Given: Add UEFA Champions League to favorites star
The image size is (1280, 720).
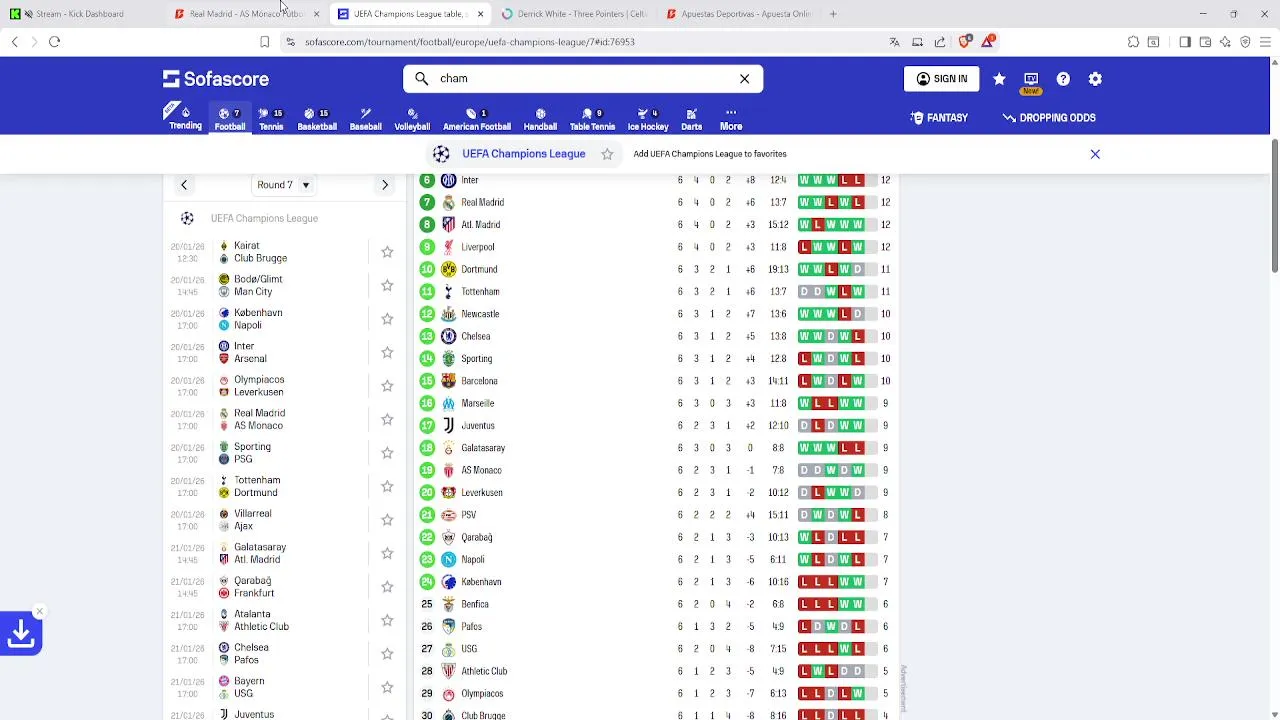Looking at the screenshot, I should tap(607, 154).
